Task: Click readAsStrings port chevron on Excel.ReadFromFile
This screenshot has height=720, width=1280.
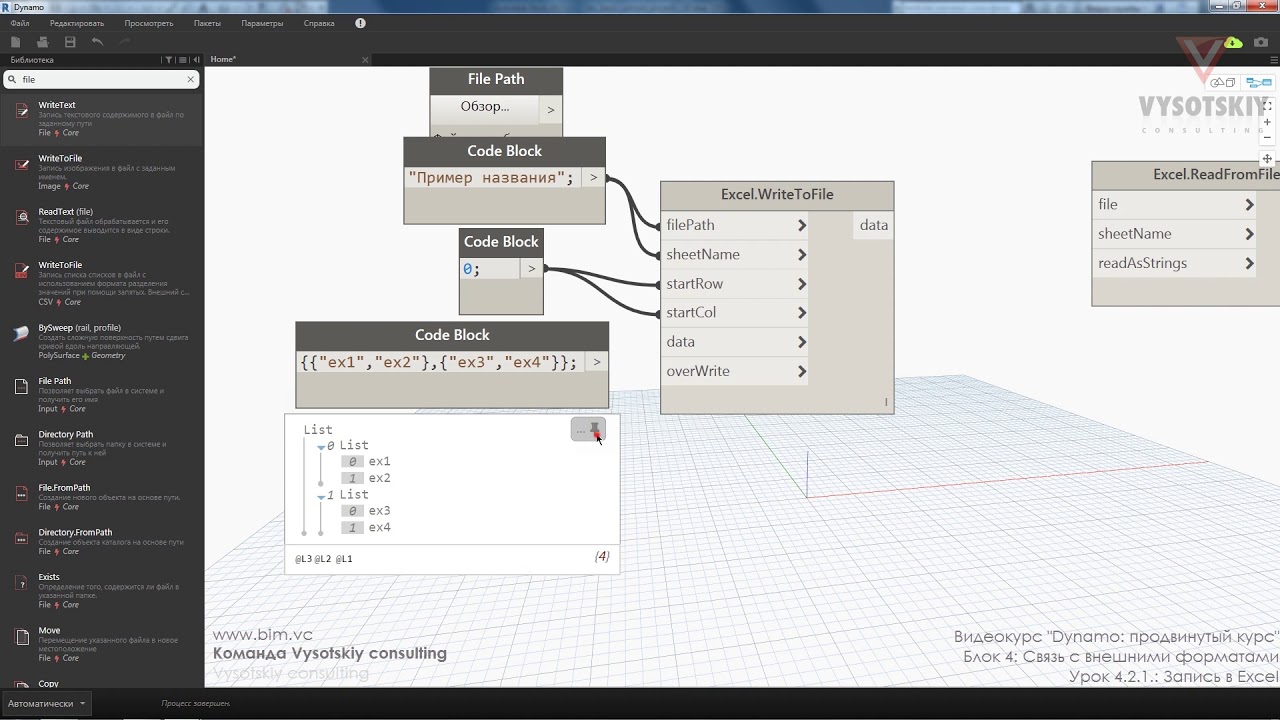Action: click(x=1249, y=263)
